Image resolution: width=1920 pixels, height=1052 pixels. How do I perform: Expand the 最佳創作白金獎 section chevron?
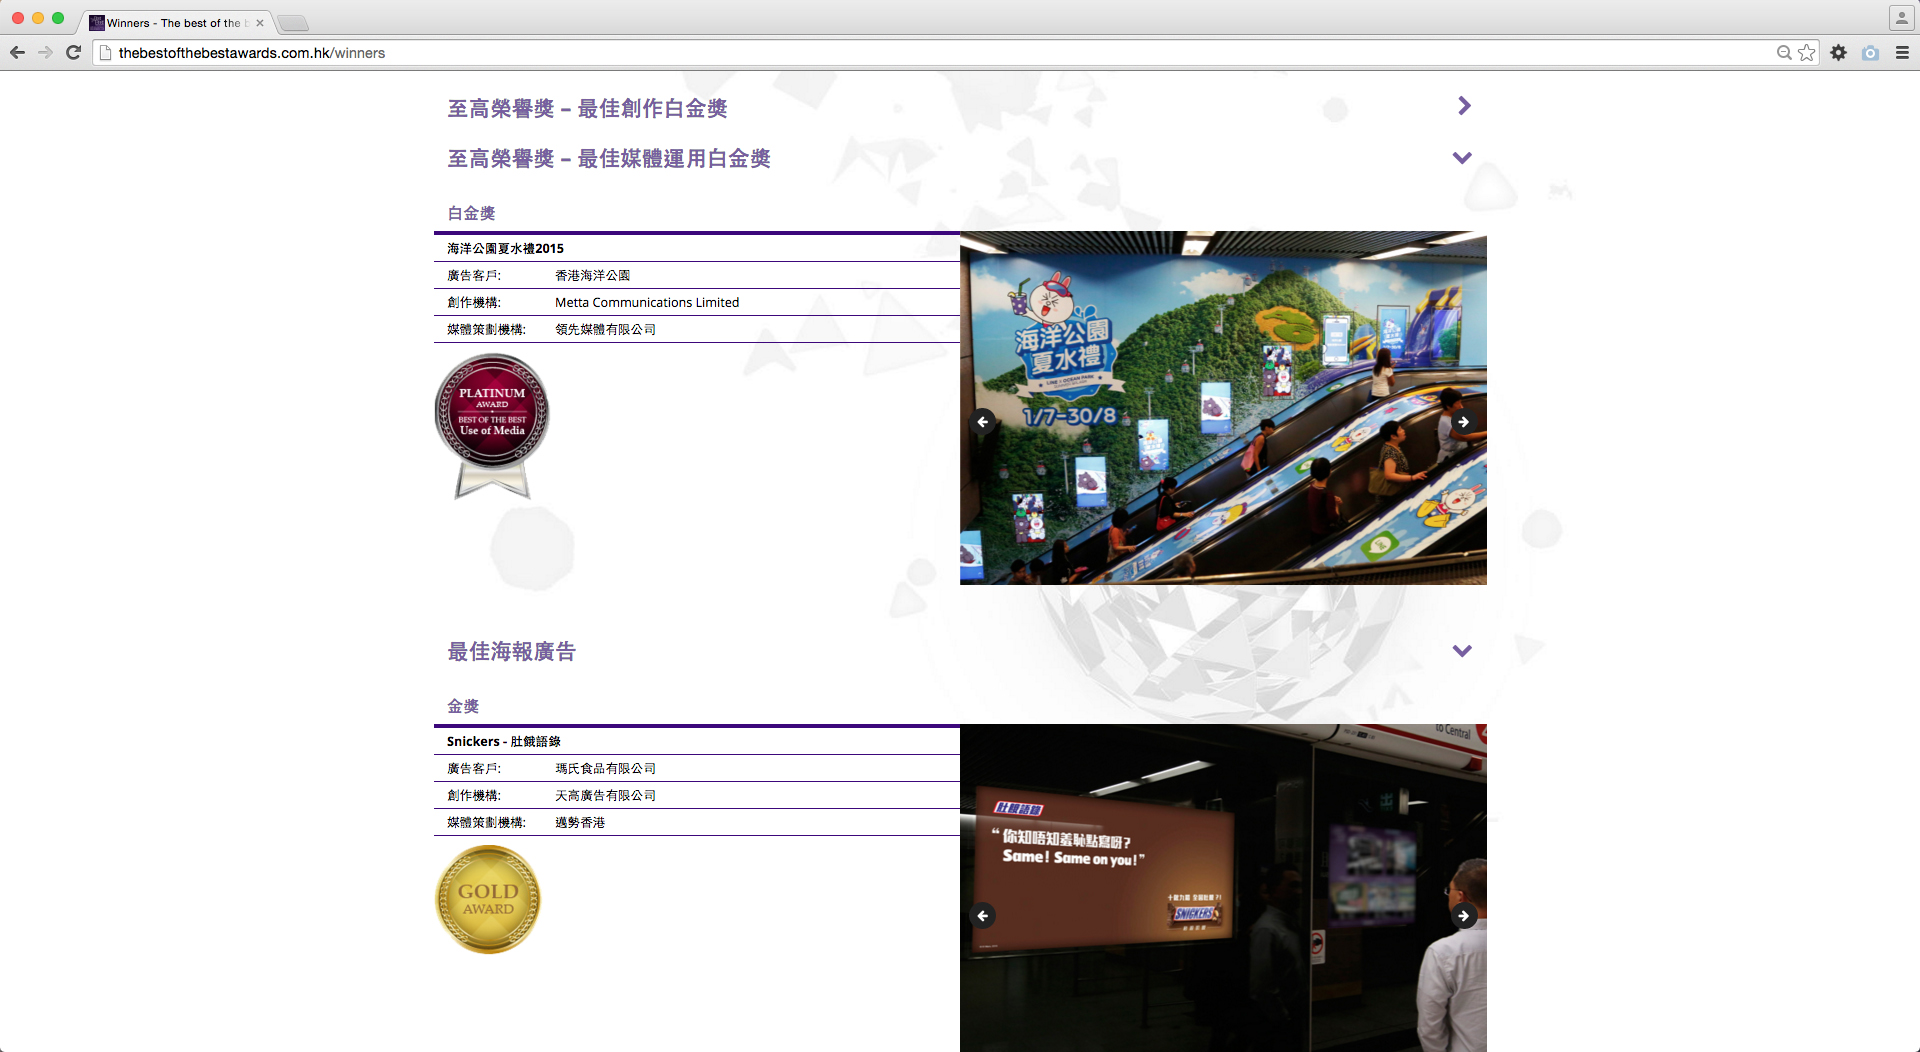(x=1463, y=106)
